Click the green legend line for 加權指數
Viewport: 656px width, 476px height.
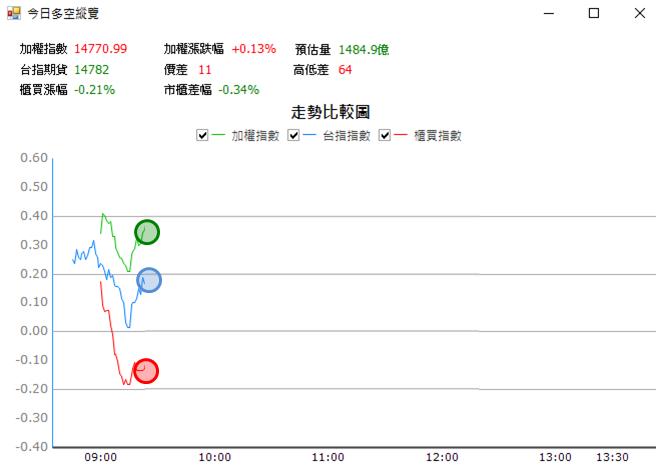pos(218,135)
